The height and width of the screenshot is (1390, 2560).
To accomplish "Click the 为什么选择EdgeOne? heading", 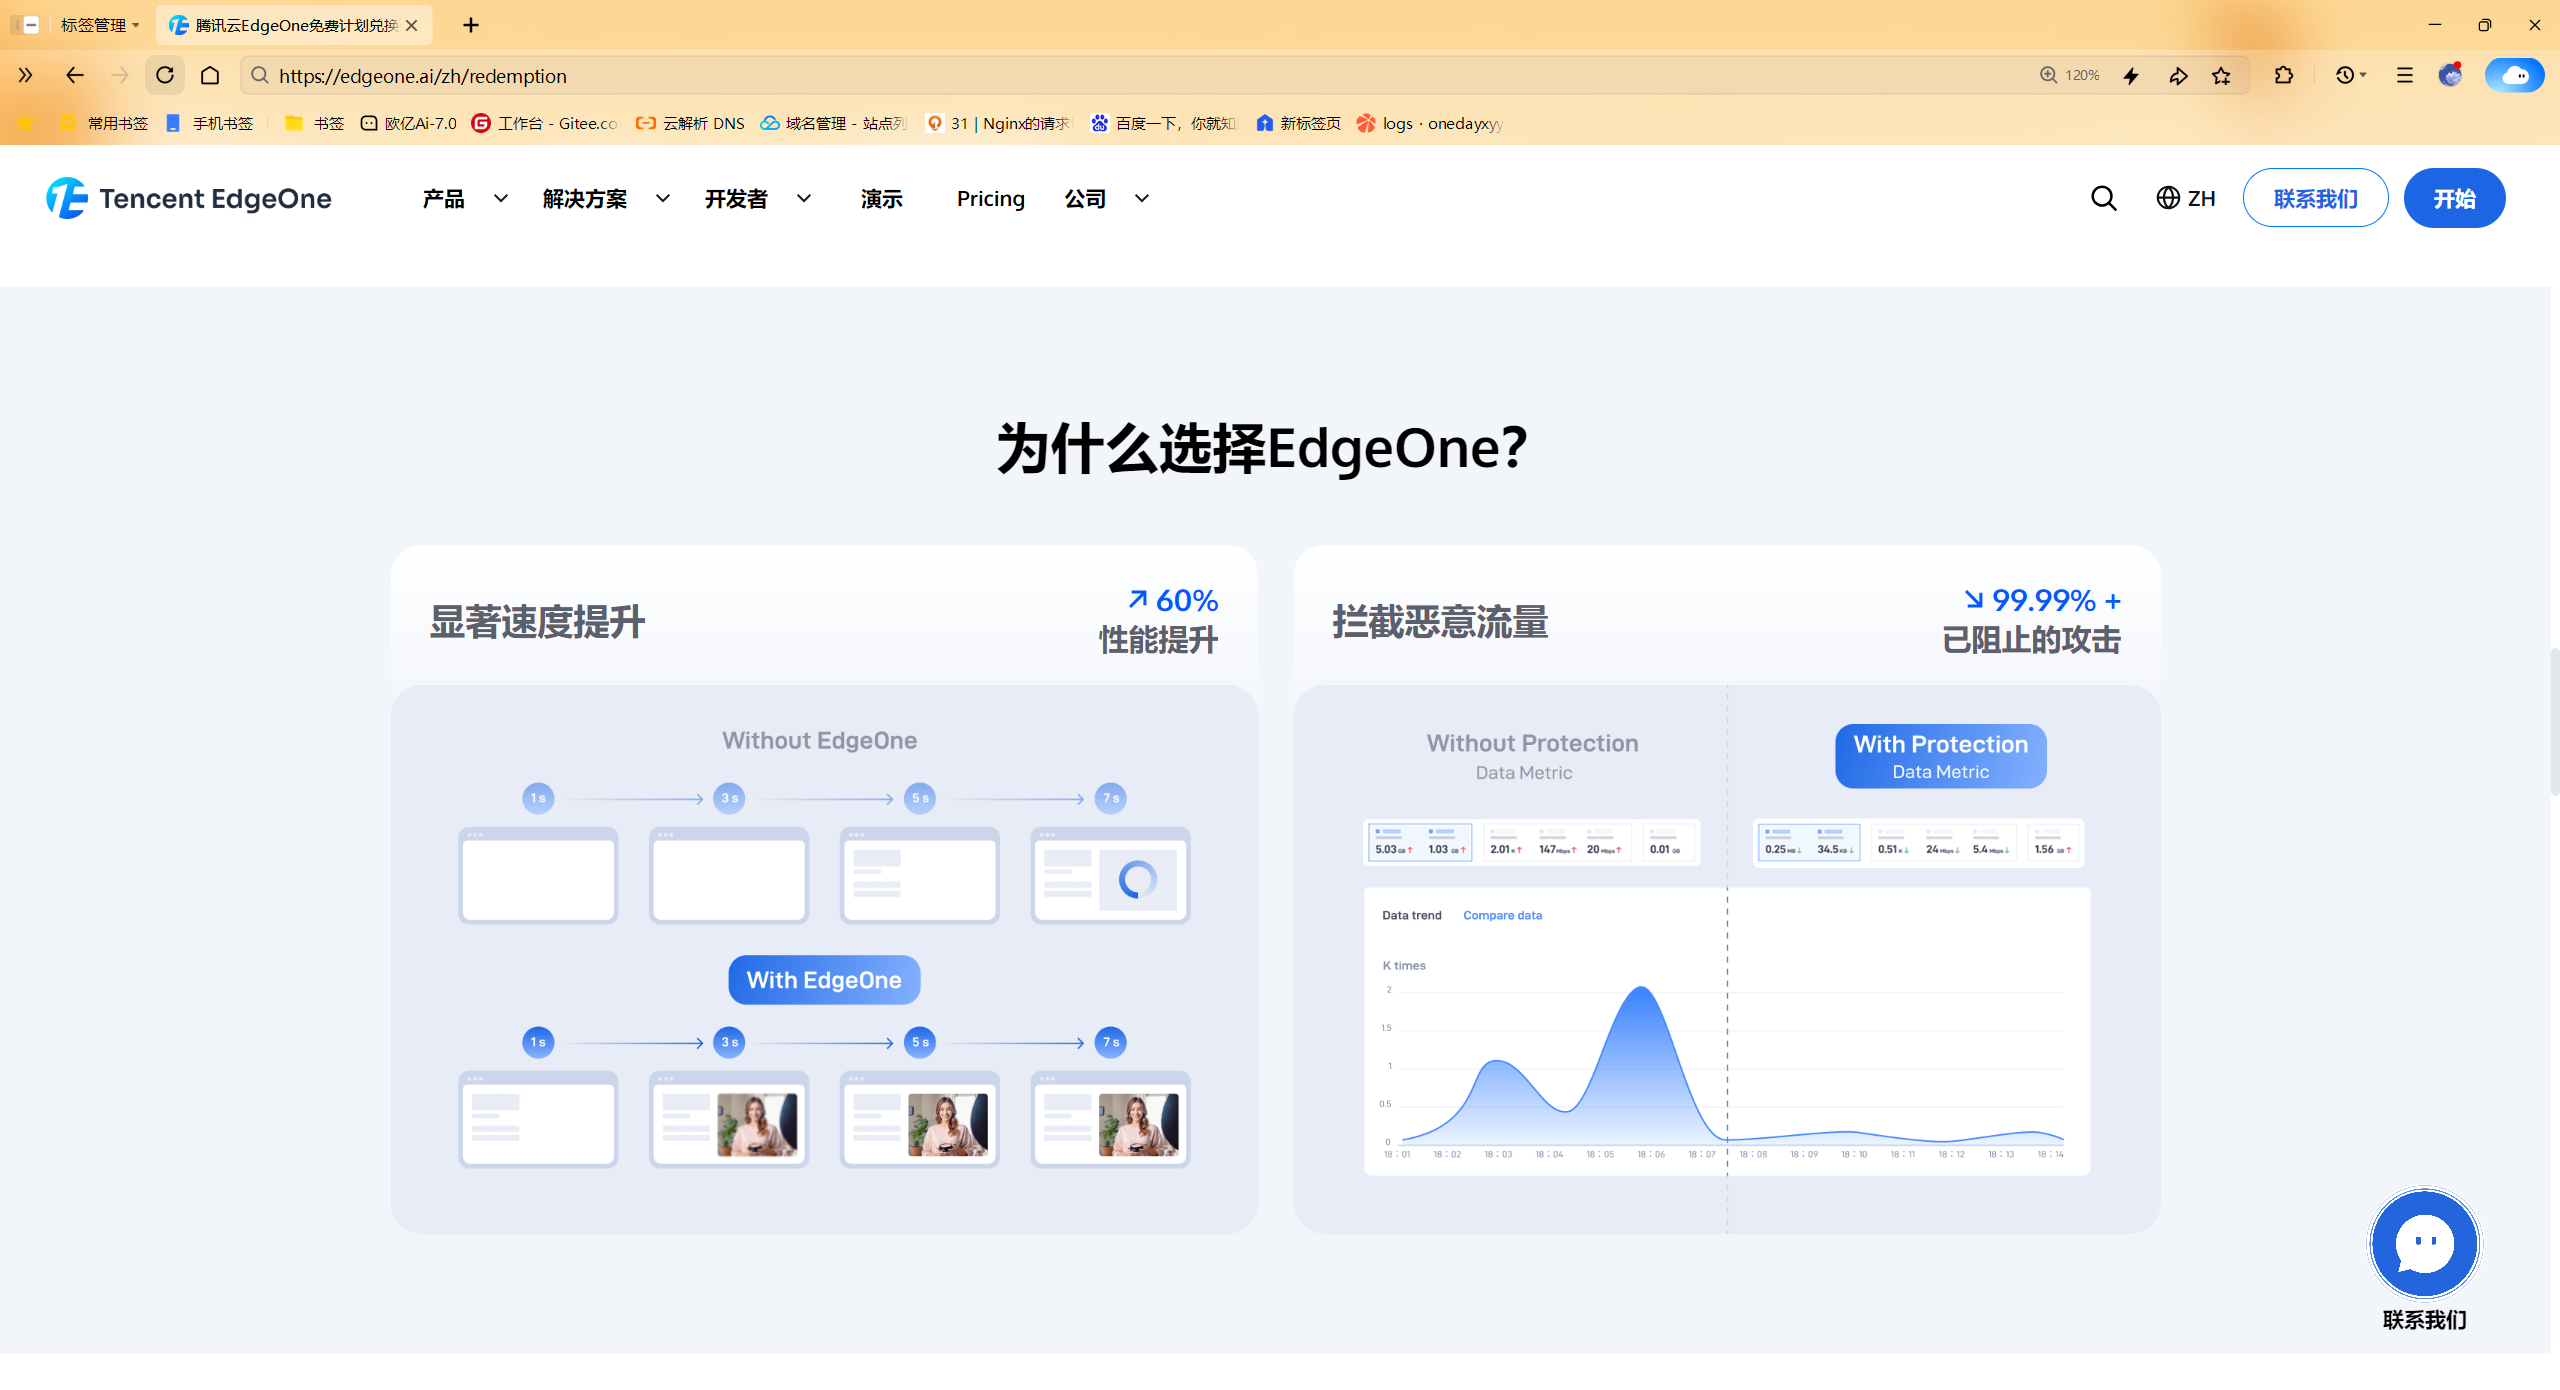I will click(1262, 448).
